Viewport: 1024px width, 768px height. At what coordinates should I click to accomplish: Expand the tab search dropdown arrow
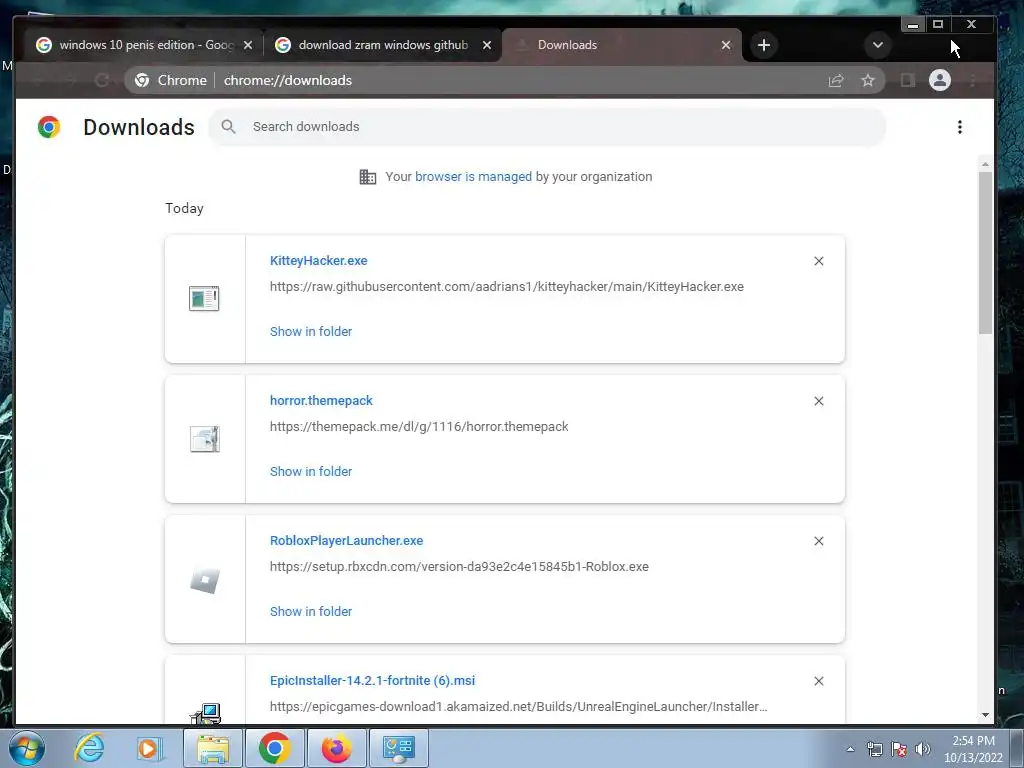(x=878, y=45)
